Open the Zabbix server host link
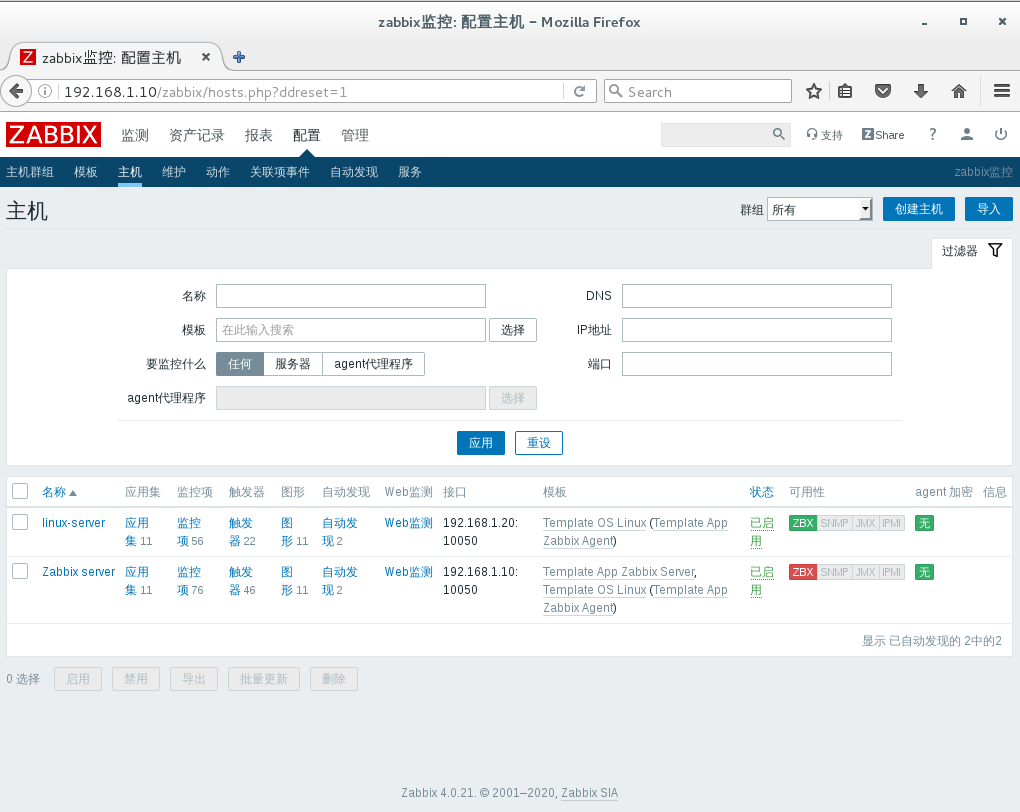Image resolution: width=1020 pixels, height=812 pixels. click(79, 572)
